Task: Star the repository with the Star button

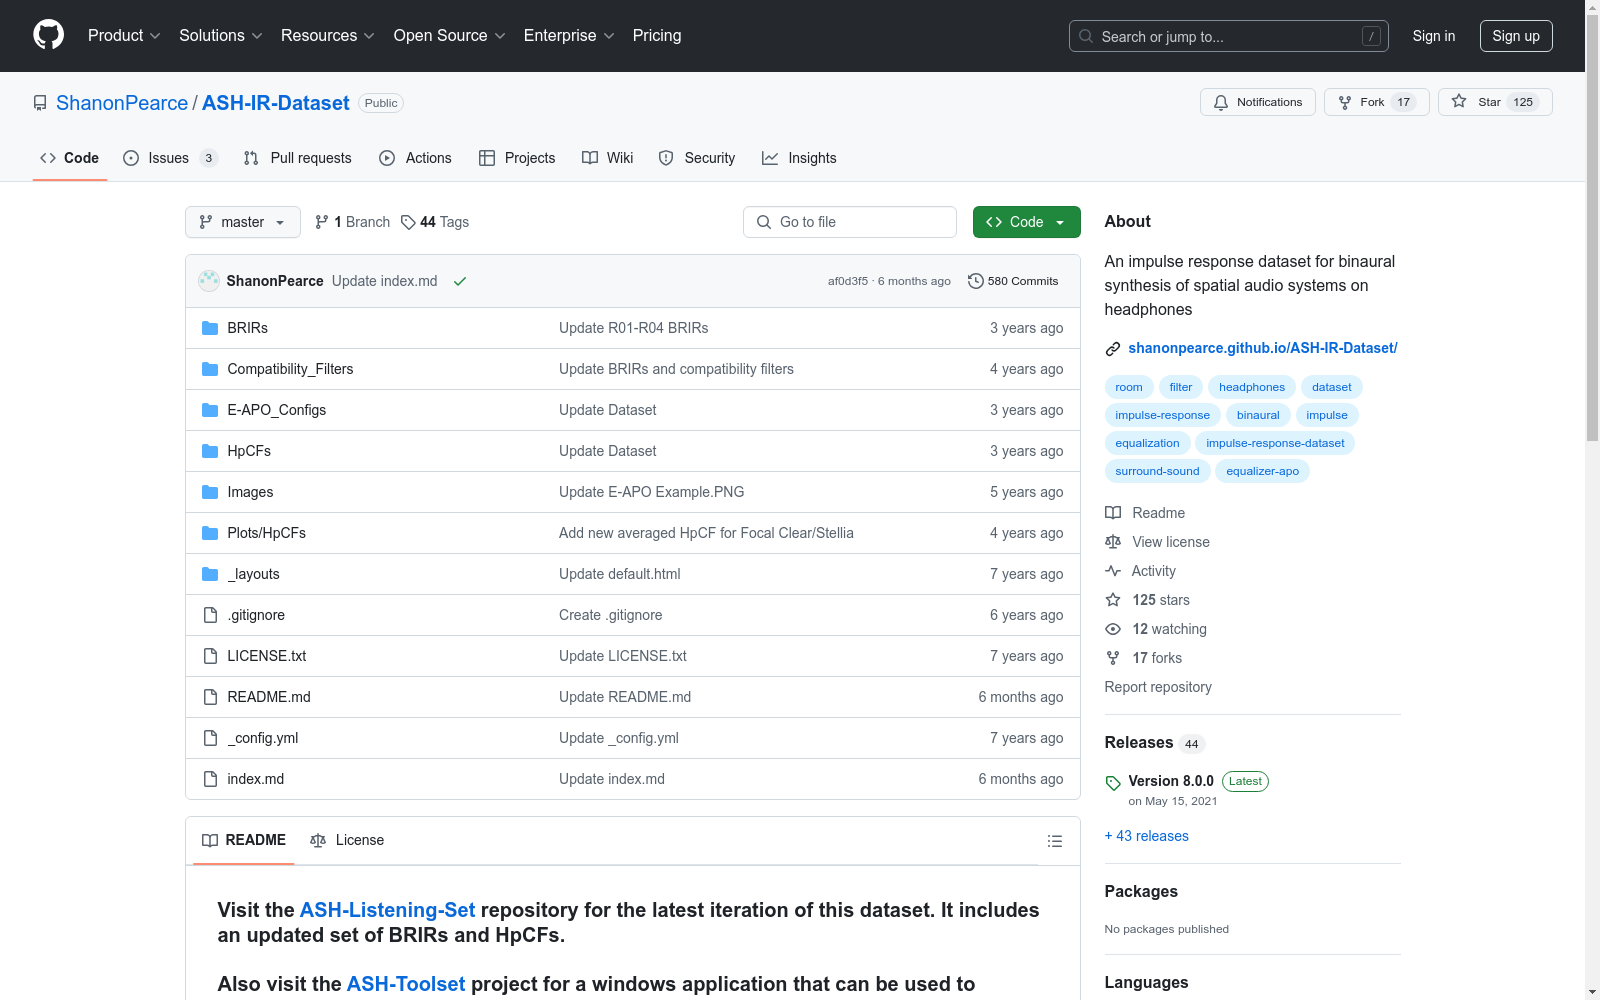Action: 1495,102
